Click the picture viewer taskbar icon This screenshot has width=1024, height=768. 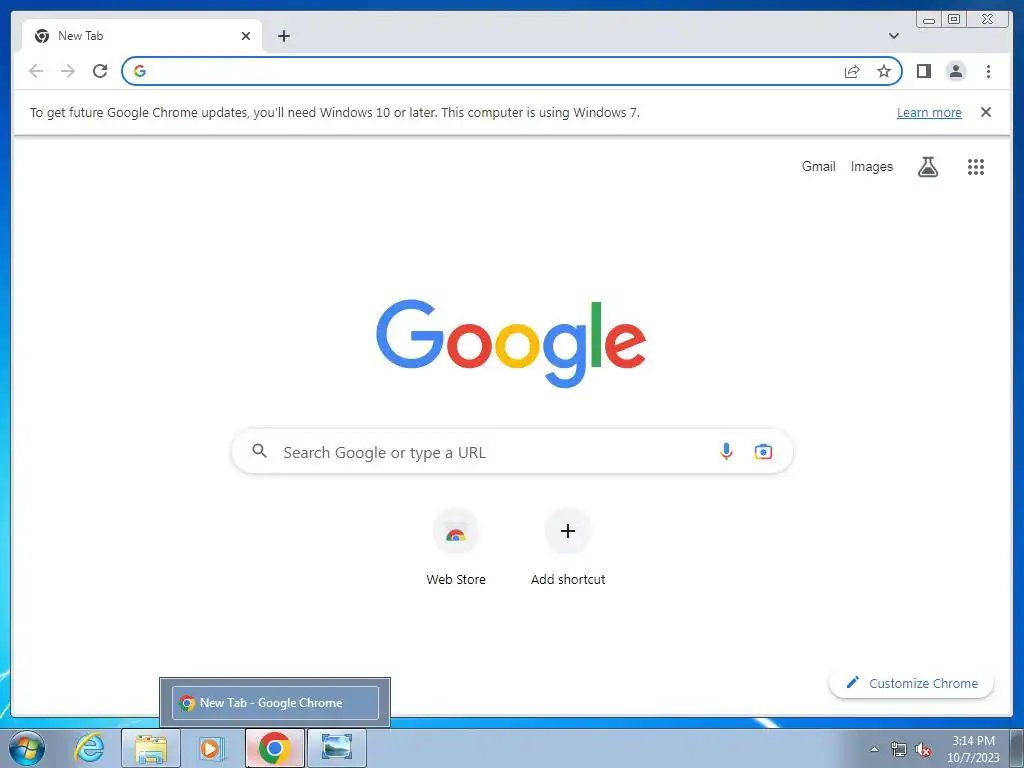336,748
